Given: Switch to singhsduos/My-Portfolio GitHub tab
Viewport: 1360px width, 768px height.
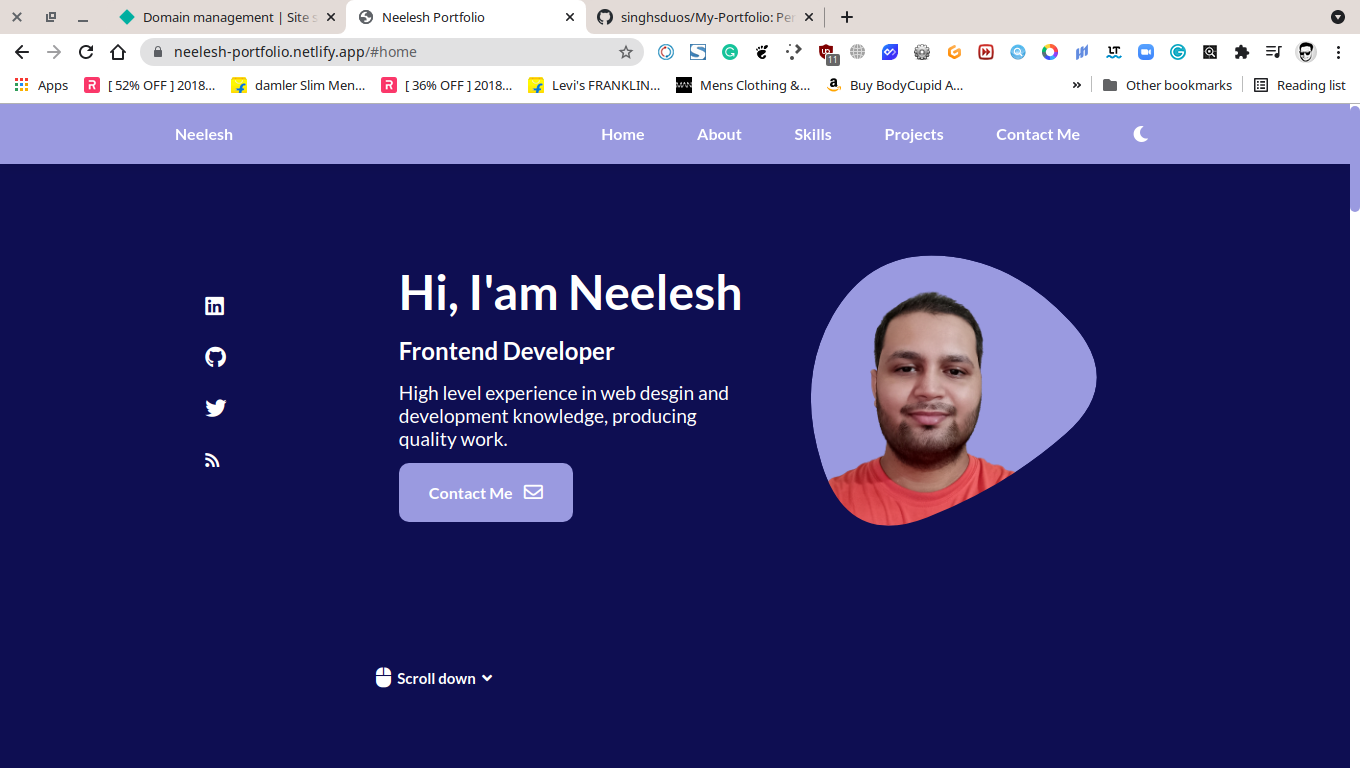Looking at the screenshot, I should (705, 17).
